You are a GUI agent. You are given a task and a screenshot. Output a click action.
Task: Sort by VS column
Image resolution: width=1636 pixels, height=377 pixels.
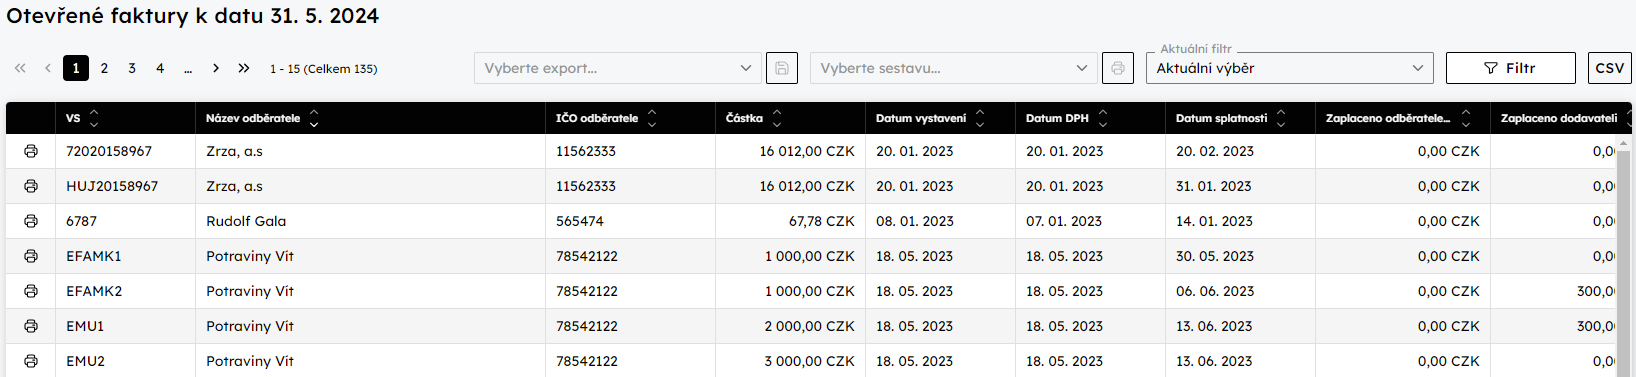[x=94, y=118]
